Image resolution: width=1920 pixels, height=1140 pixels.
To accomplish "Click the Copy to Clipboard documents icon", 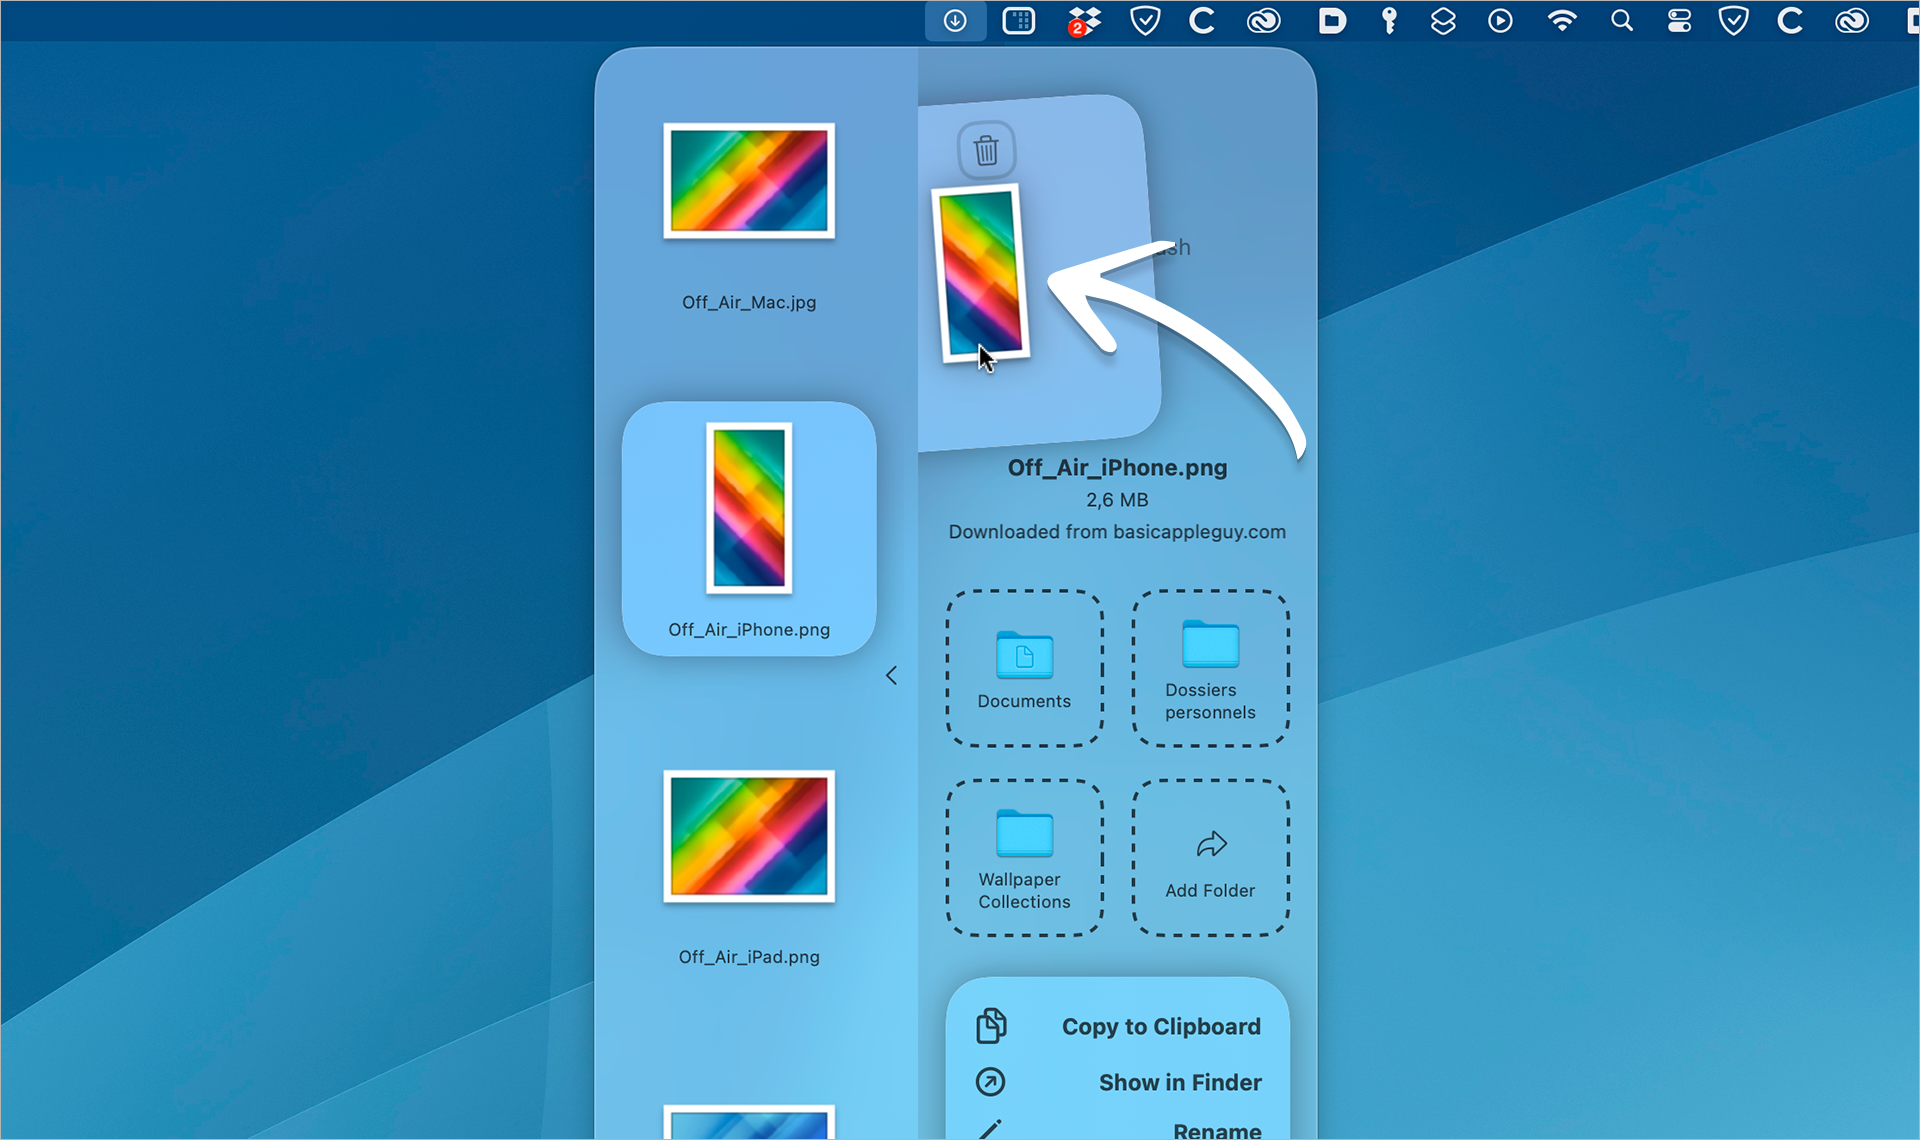I will (x=991, y=1026).
